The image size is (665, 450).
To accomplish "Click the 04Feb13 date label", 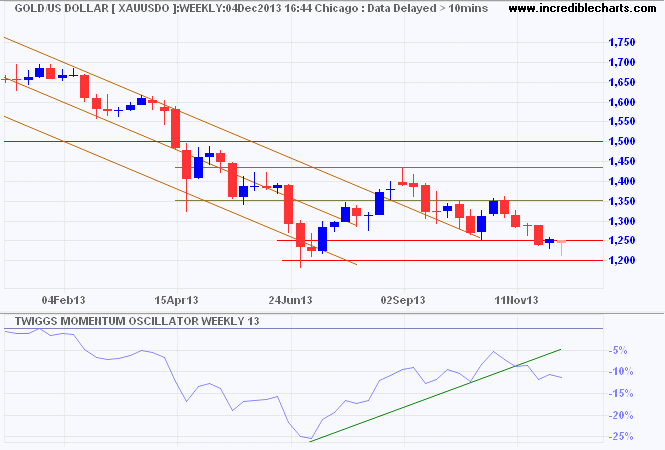I will tap(64, 300).
